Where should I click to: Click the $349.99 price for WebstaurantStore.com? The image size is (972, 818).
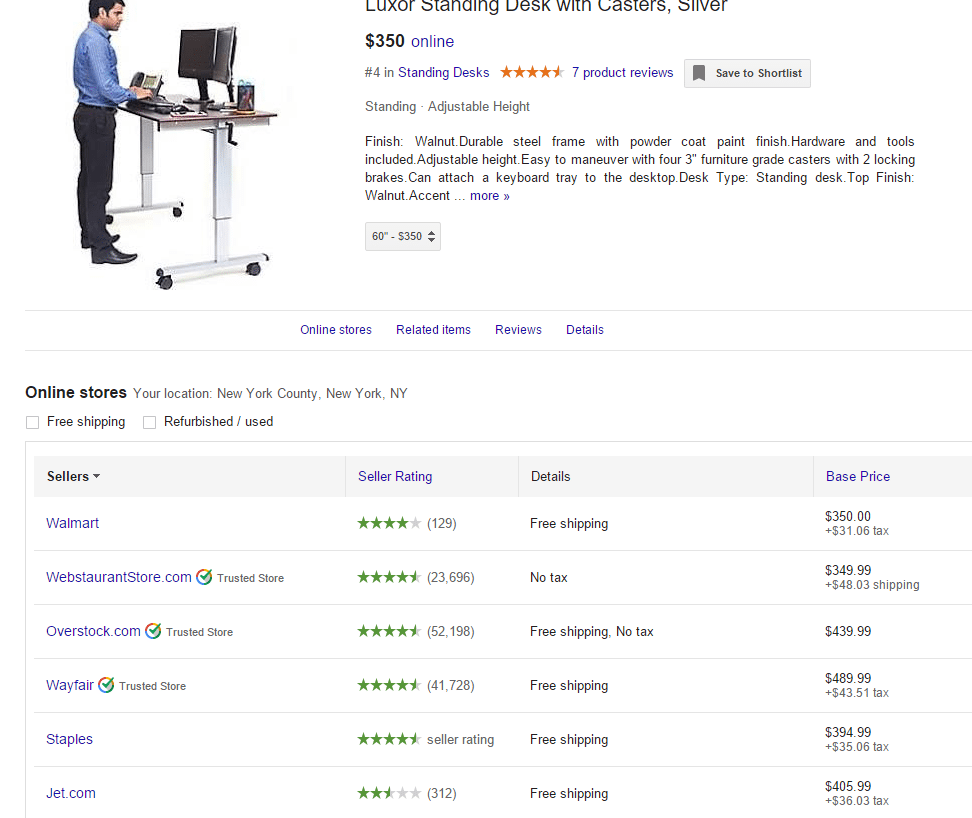(x=848, y=570)
